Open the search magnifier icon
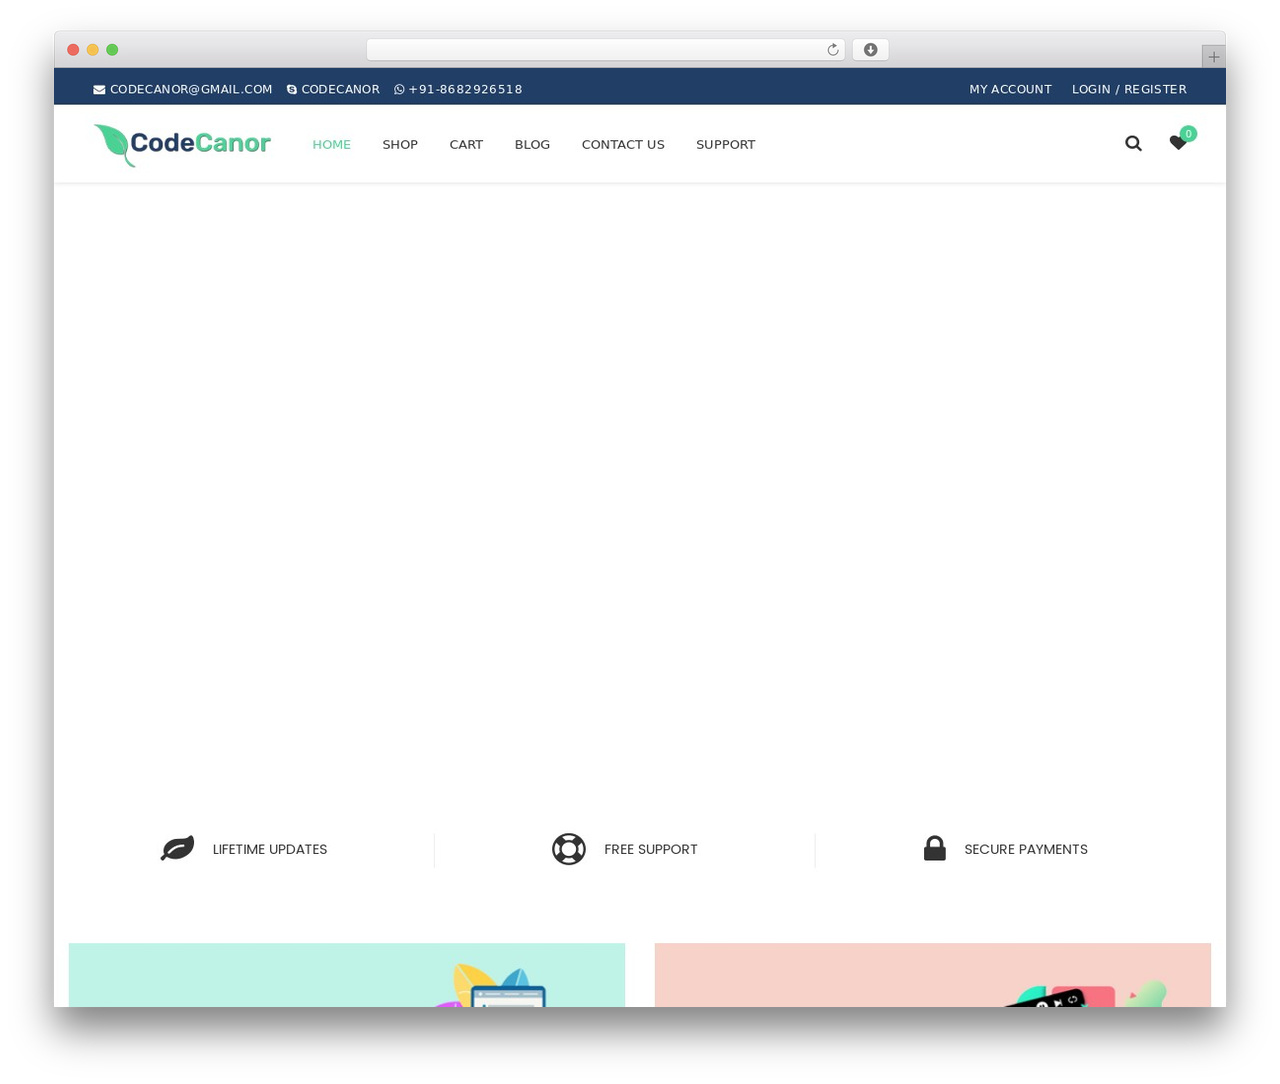This screenshot has height=1084, width=1280. (x=1133, y=144)
